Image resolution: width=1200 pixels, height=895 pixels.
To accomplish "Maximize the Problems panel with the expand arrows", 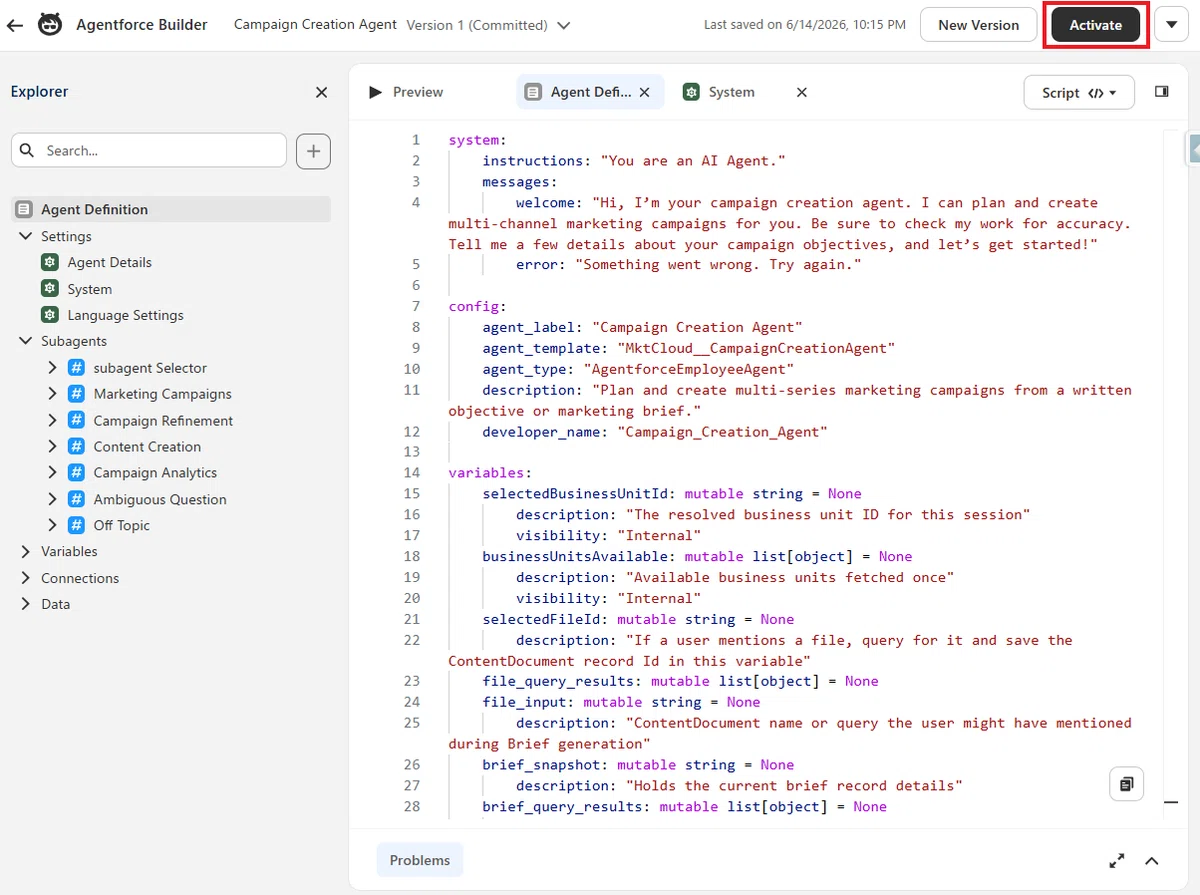I will (x=1117, y=861).
